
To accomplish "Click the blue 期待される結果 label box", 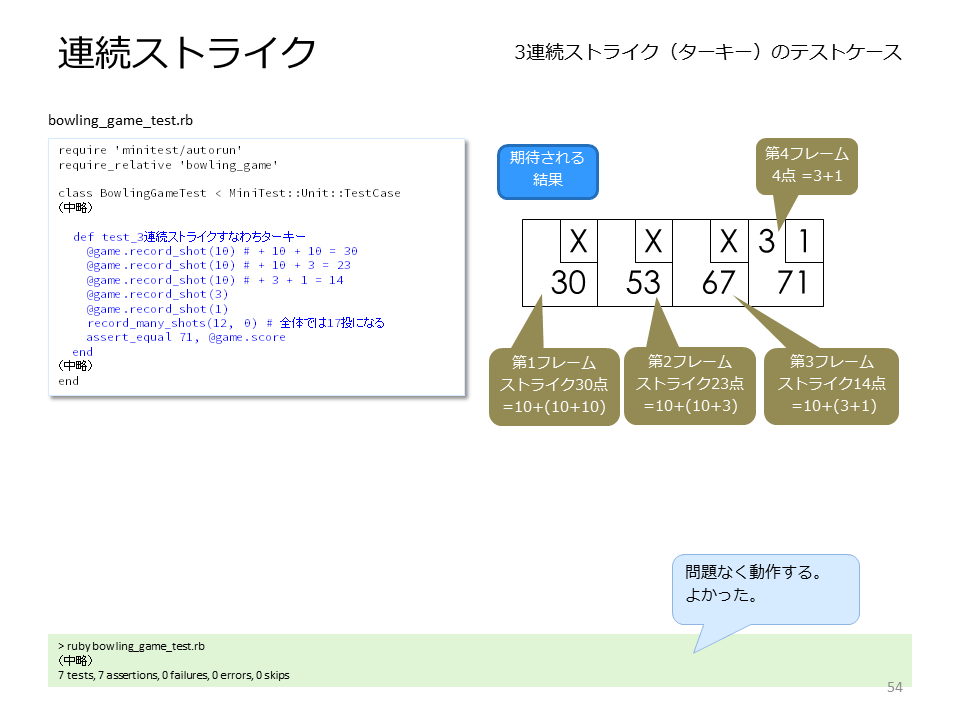I will click(x=547, y=172).
